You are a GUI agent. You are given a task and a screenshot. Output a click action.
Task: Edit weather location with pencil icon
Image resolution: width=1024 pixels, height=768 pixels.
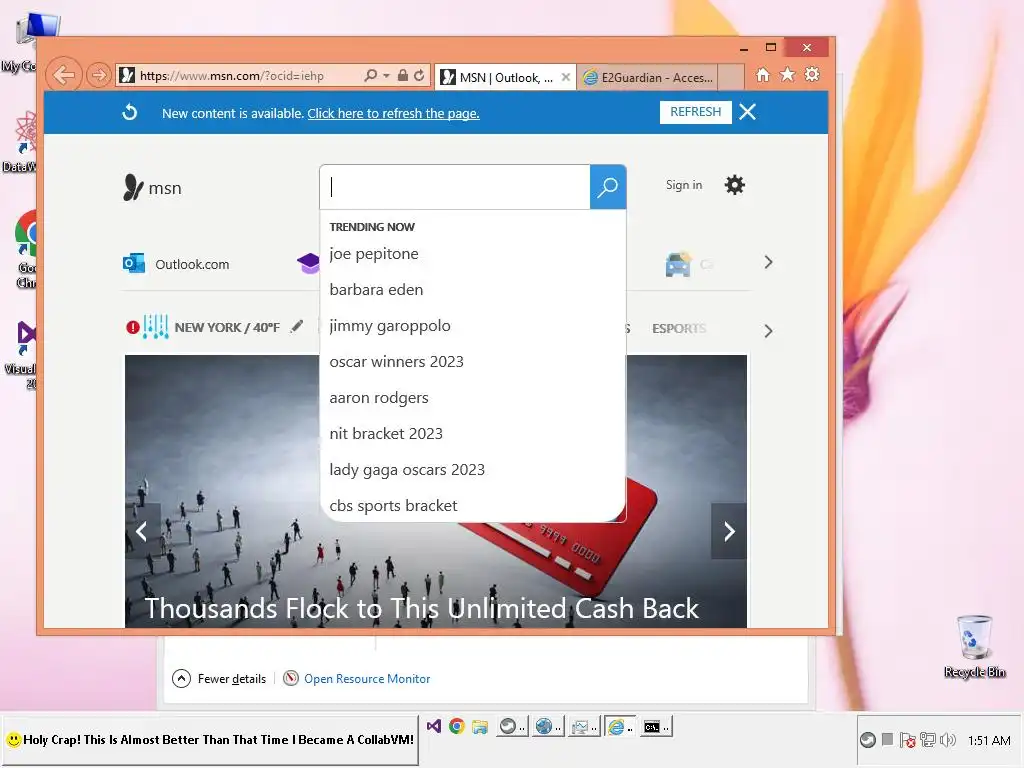(x=297, y=326)
